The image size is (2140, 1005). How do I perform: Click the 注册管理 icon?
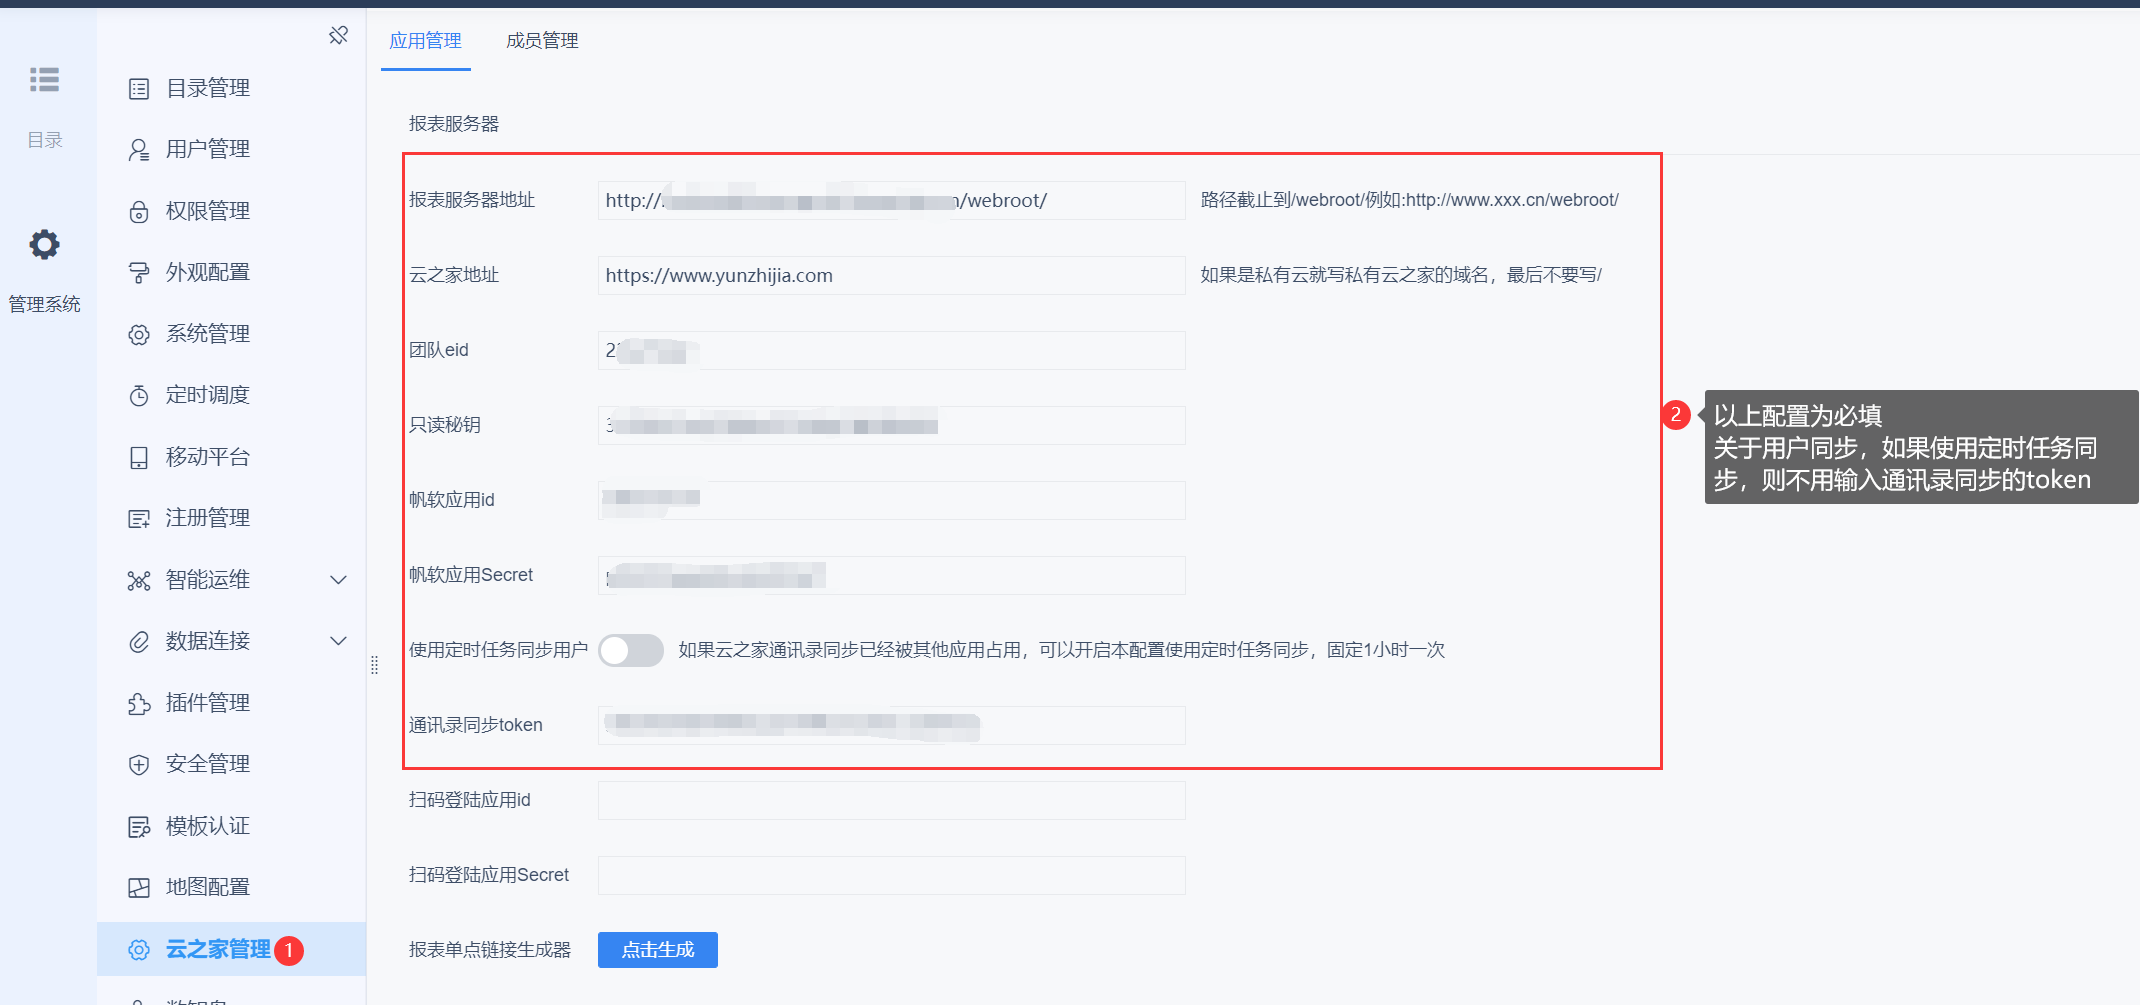[139, 519]
